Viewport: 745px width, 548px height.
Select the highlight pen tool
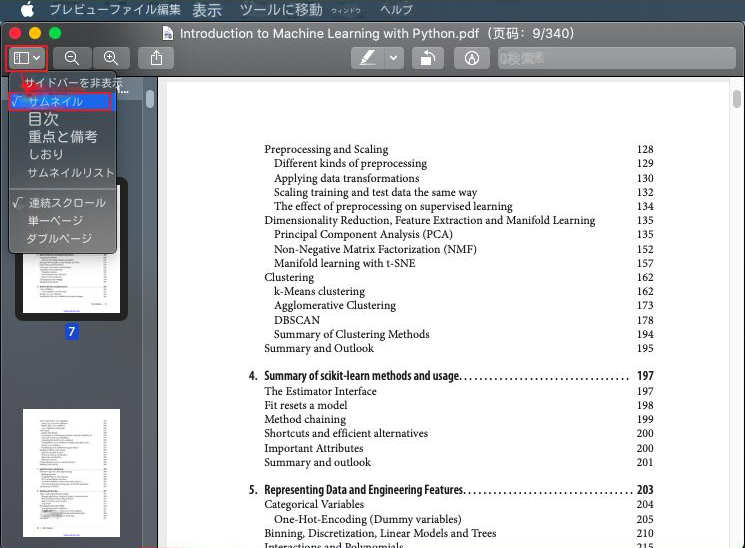point(367,58)
